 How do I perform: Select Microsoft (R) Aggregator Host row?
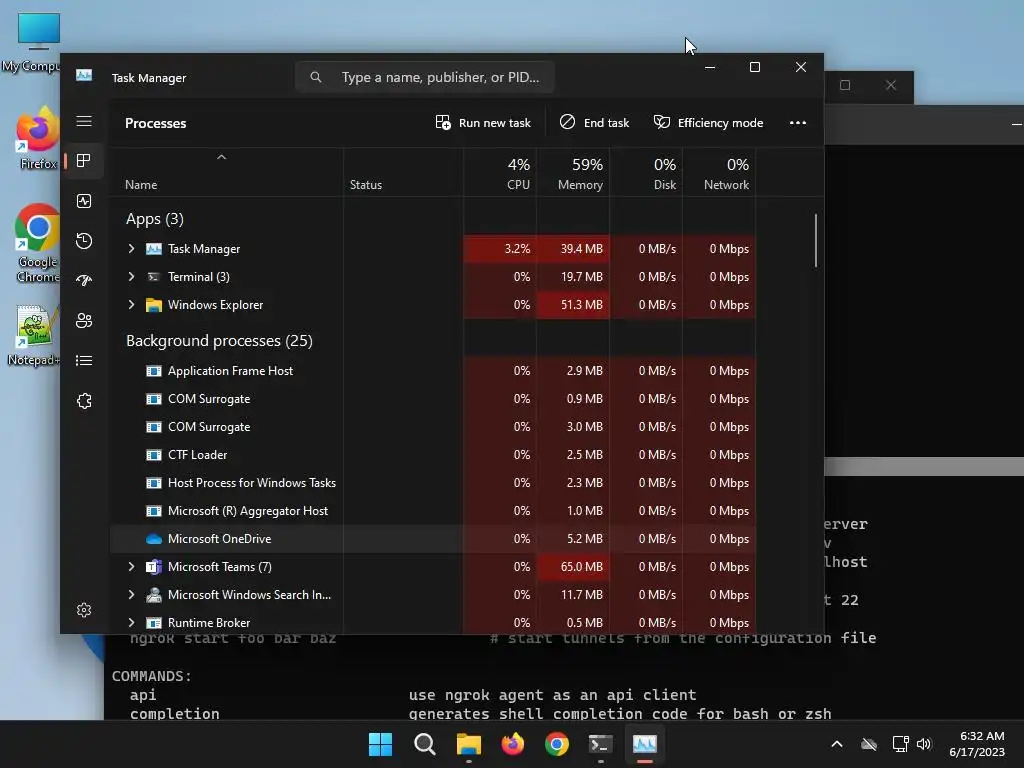pos(433,511)
